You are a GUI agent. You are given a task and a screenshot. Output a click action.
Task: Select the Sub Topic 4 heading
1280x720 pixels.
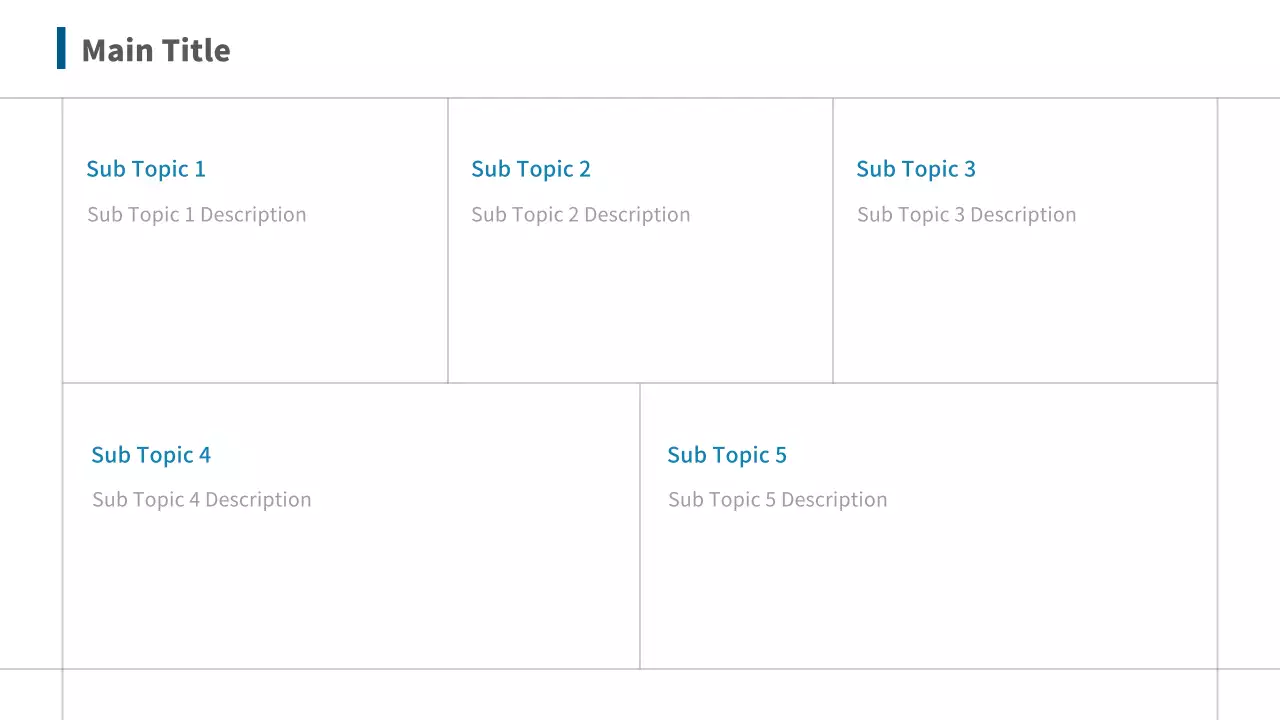(151, 455)
